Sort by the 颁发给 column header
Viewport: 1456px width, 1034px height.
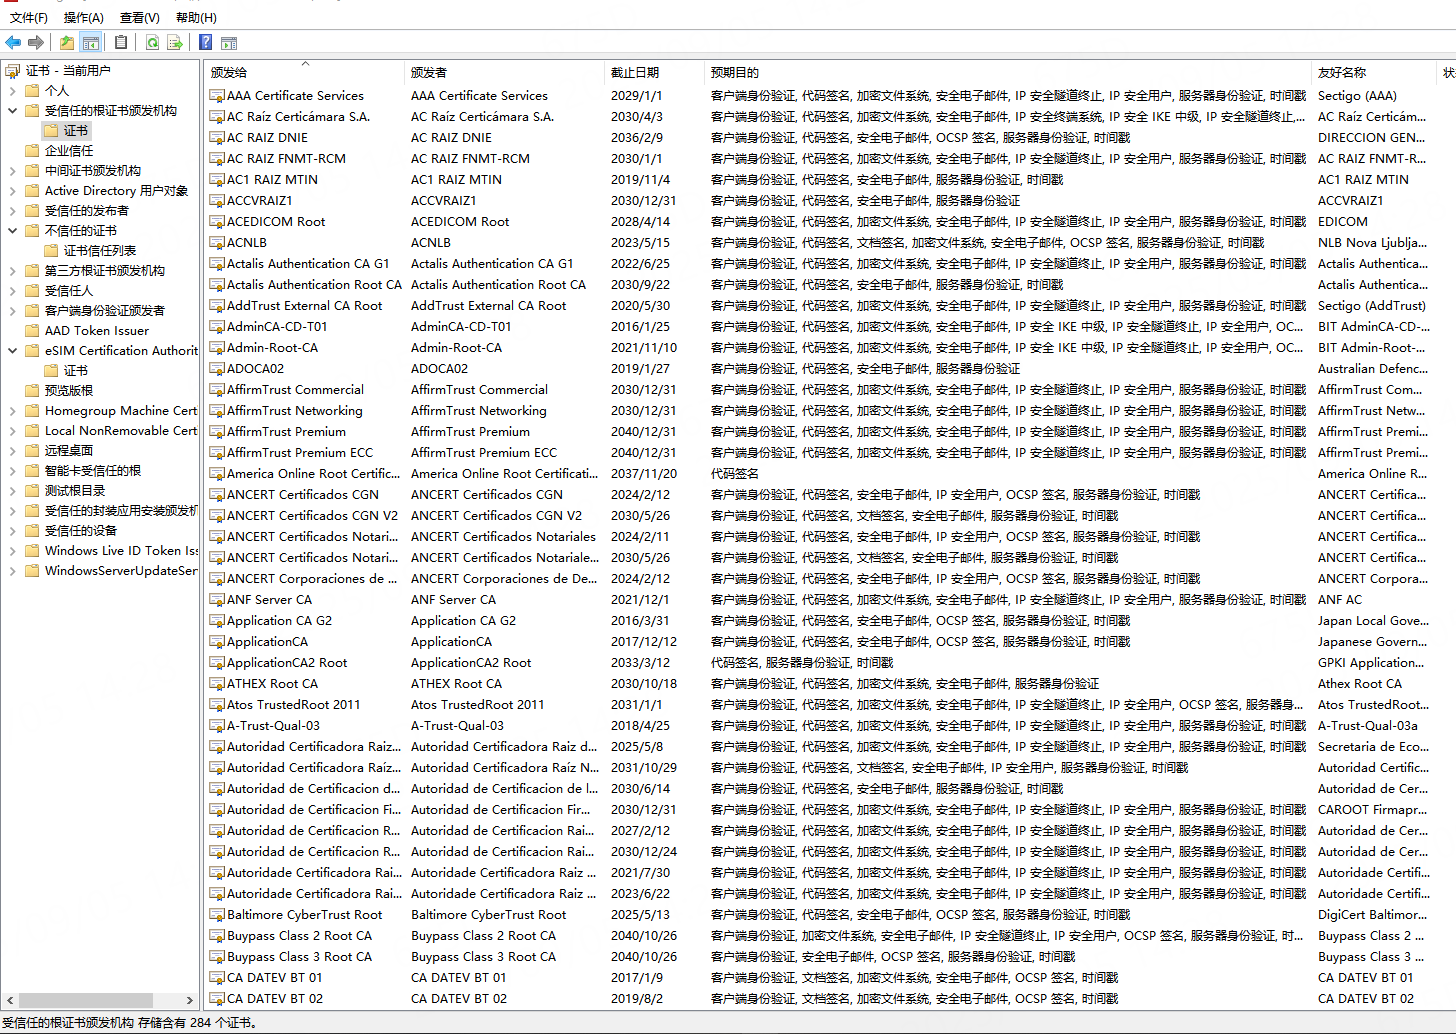pyautogui.click(x=304, y=72)
